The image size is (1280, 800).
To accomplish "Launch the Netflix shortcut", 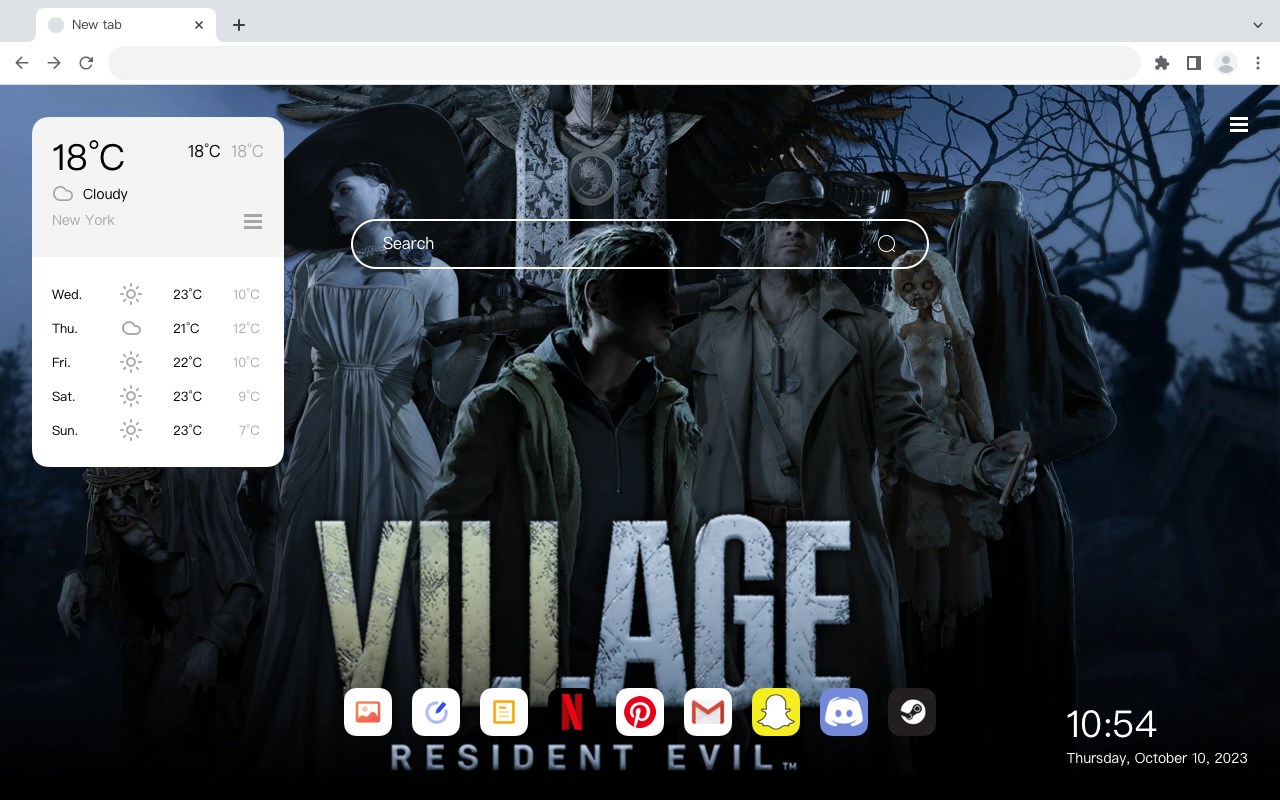I will [572, 712].
